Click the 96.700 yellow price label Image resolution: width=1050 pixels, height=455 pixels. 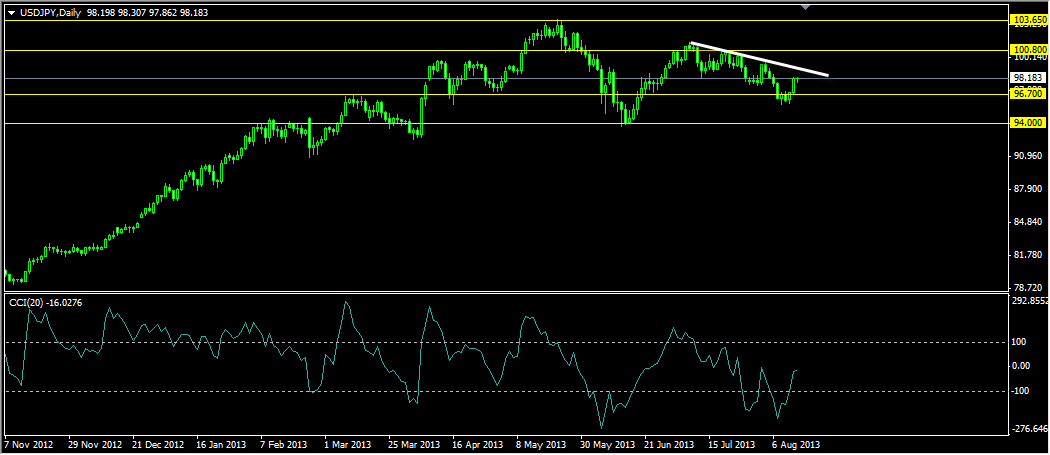[1029, 94]
